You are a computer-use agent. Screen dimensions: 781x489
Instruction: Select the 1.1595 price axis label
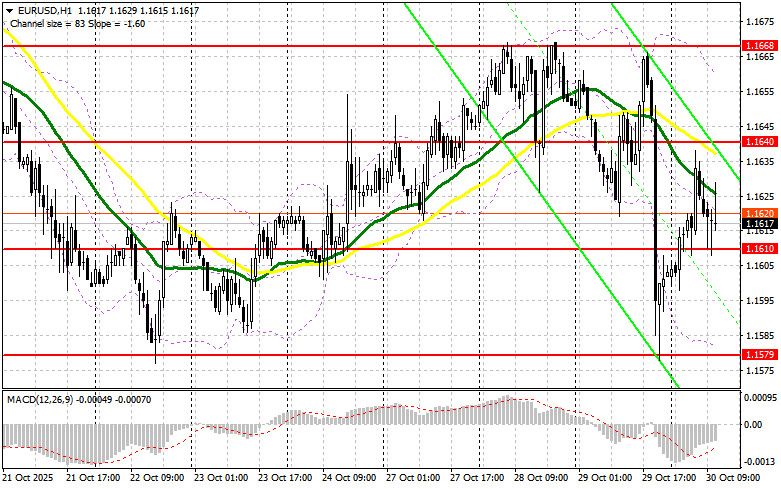[761, 300]
